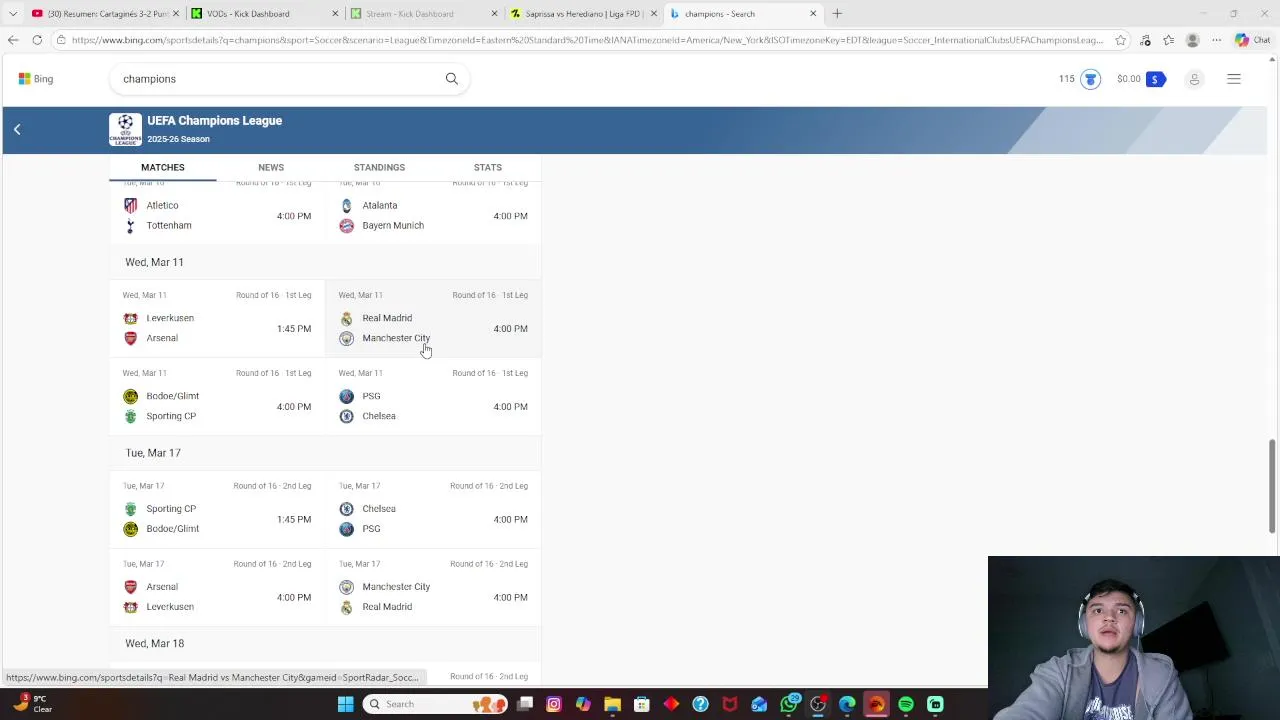This screenshot has width=1280, height=720.
Task: Close the champions - Search tab
Action: pos(813,14)
